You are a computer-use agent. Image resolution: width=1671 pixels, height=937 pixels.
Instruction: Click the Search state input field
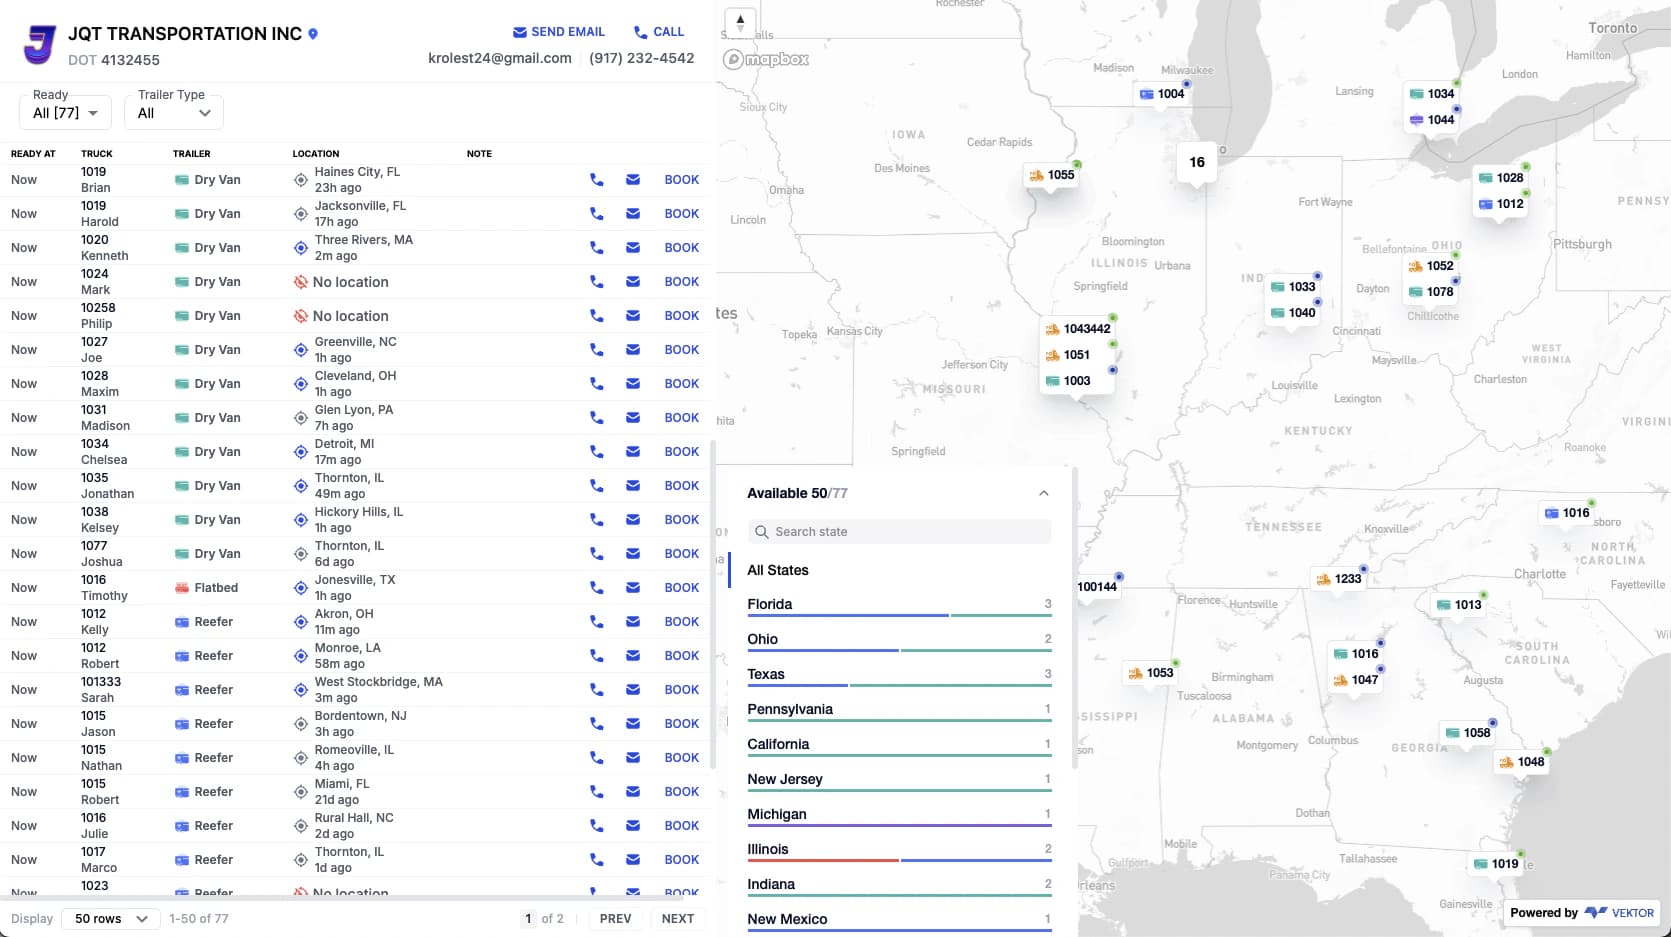pyautogui.click(x=899, y=532)
